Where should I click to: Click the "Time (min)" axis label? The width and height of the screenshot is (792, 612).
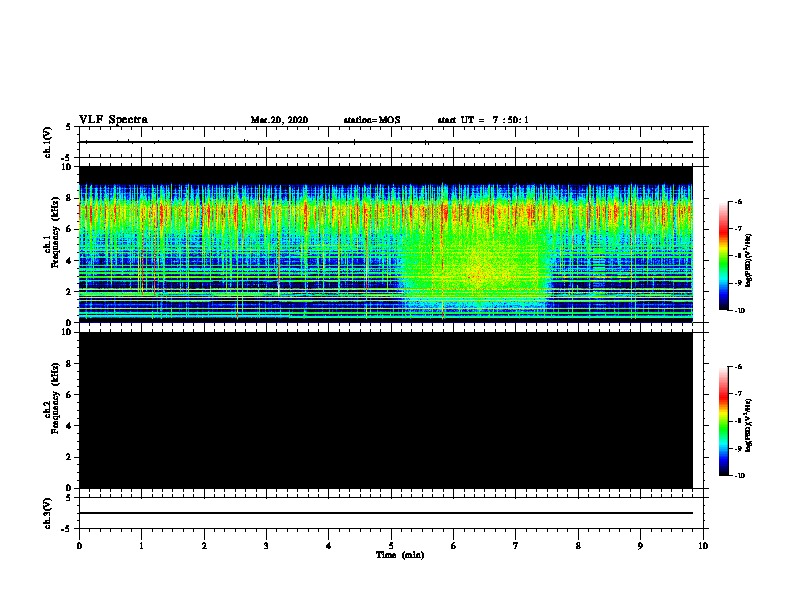[x=400, y=555]
